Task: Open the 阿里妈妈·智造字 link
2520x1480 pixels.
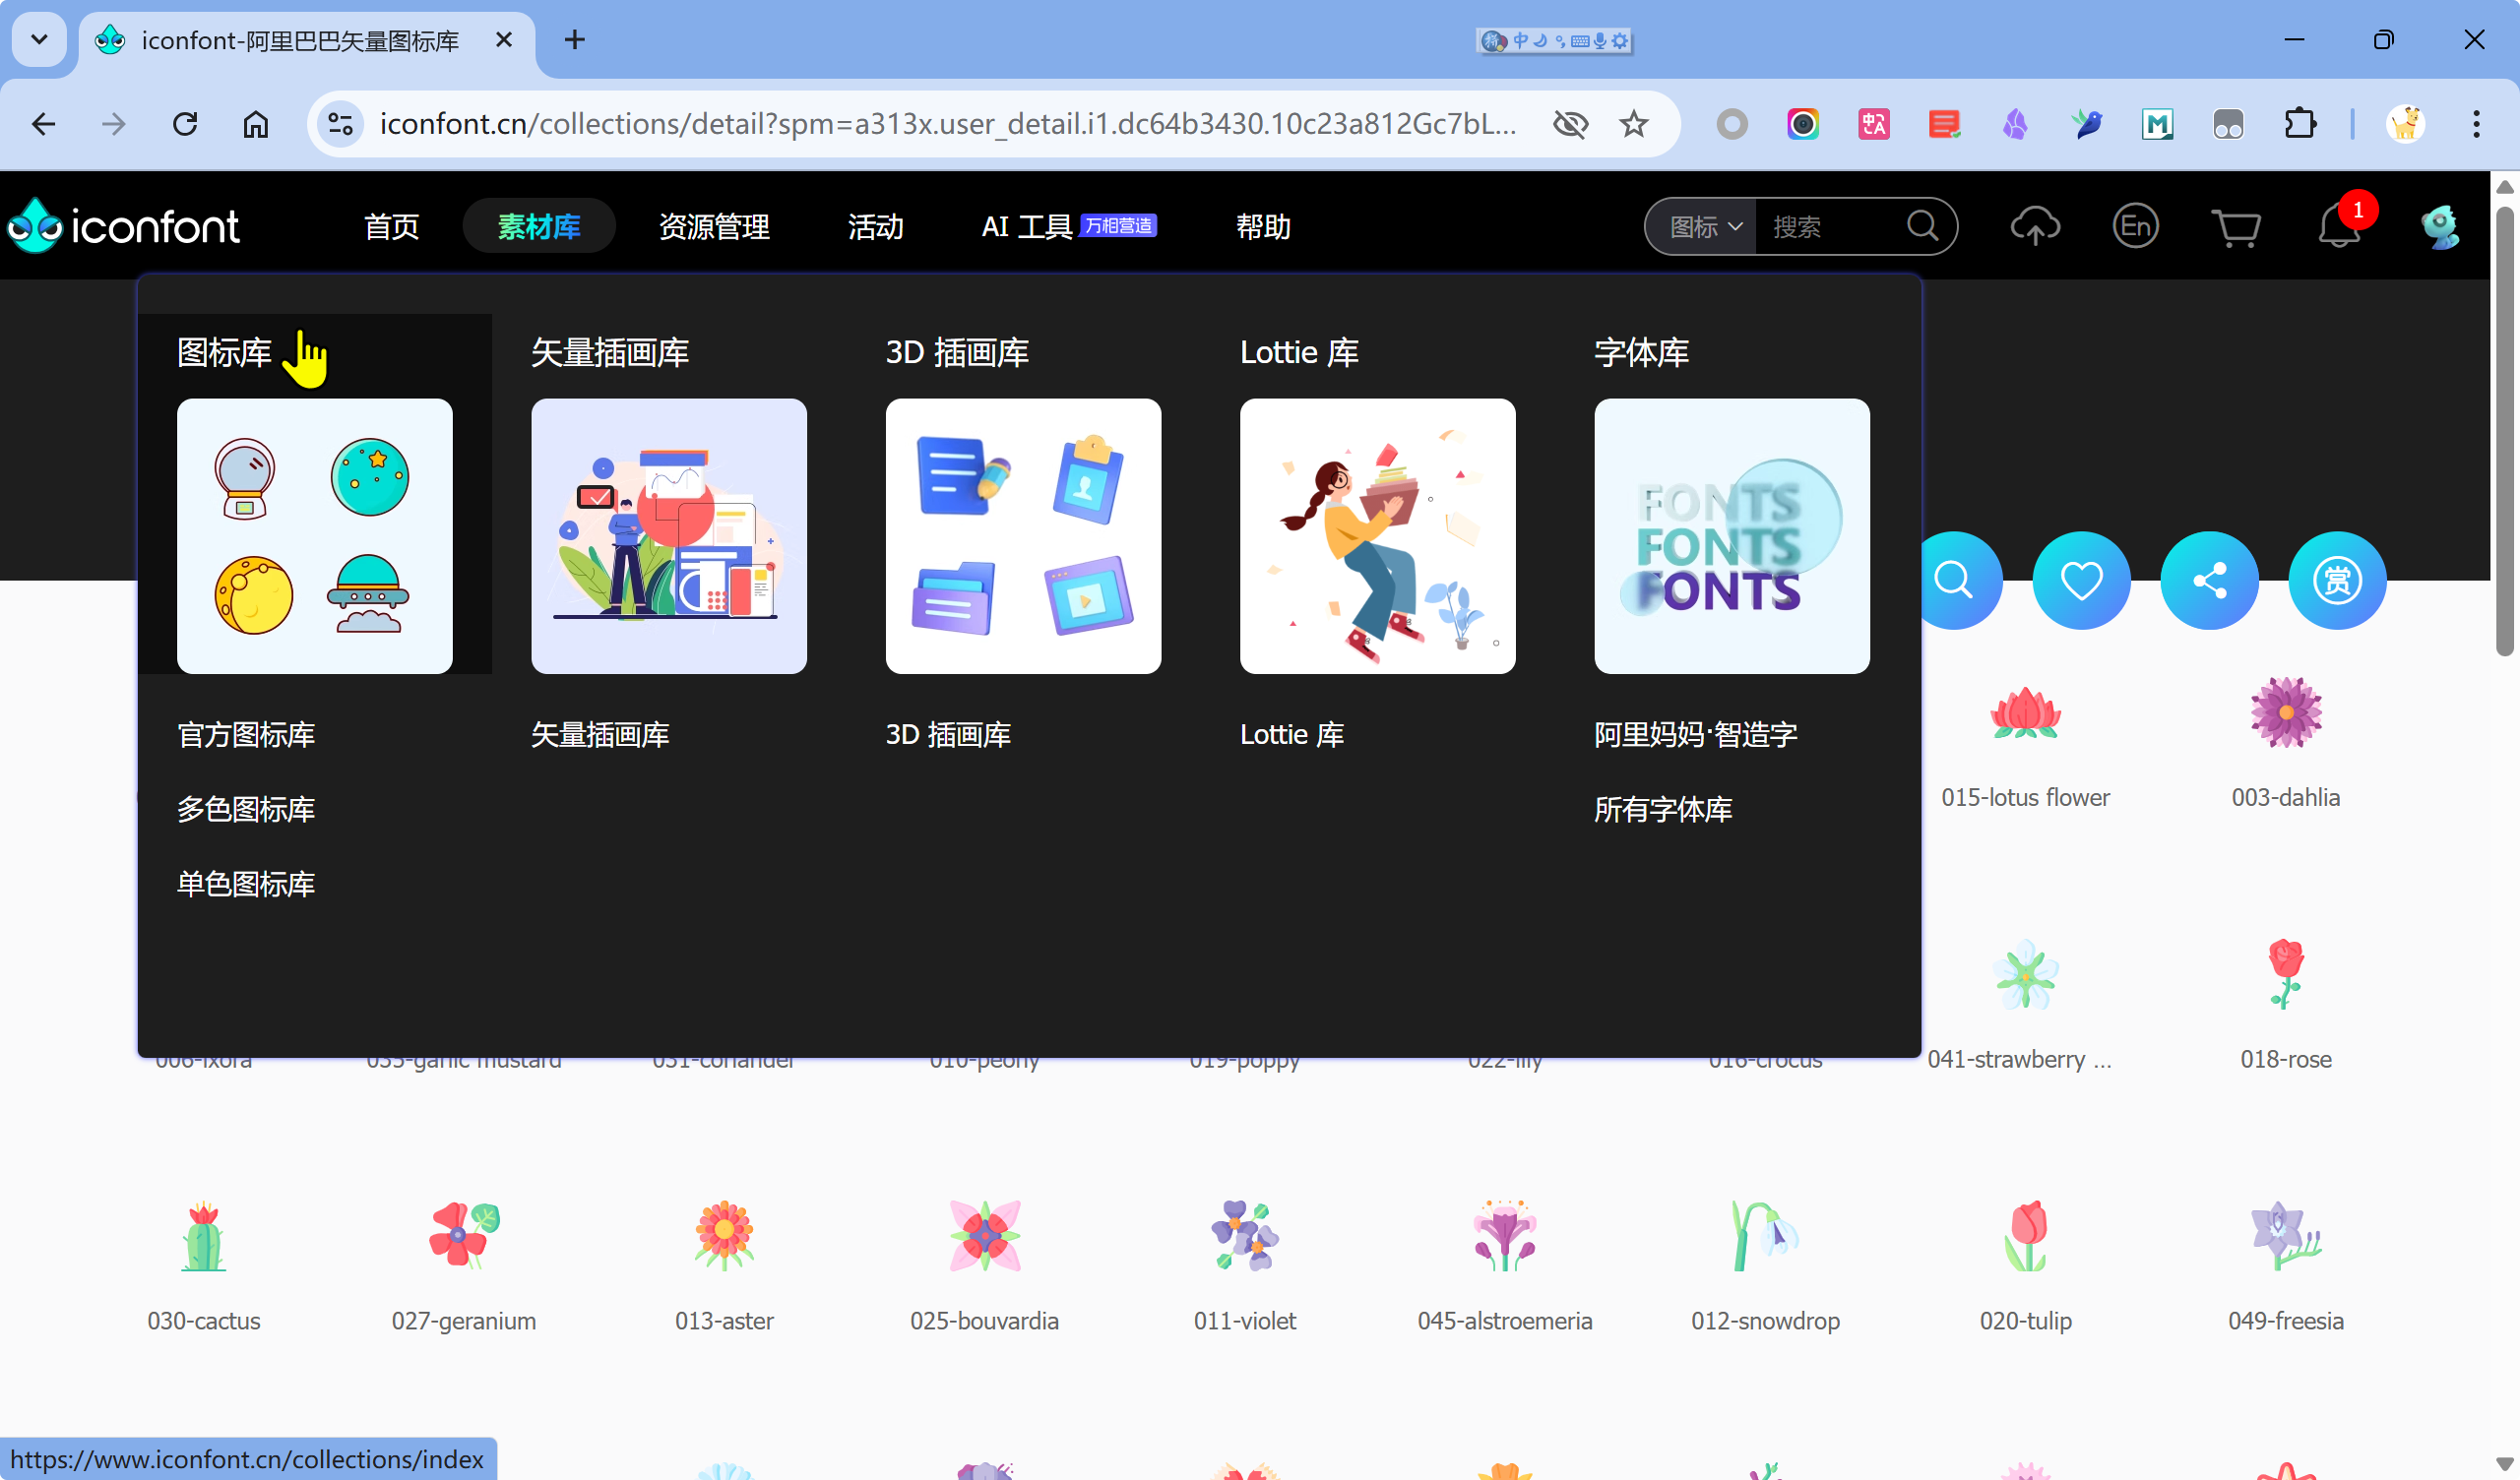Action: [x=1695, y=735]
